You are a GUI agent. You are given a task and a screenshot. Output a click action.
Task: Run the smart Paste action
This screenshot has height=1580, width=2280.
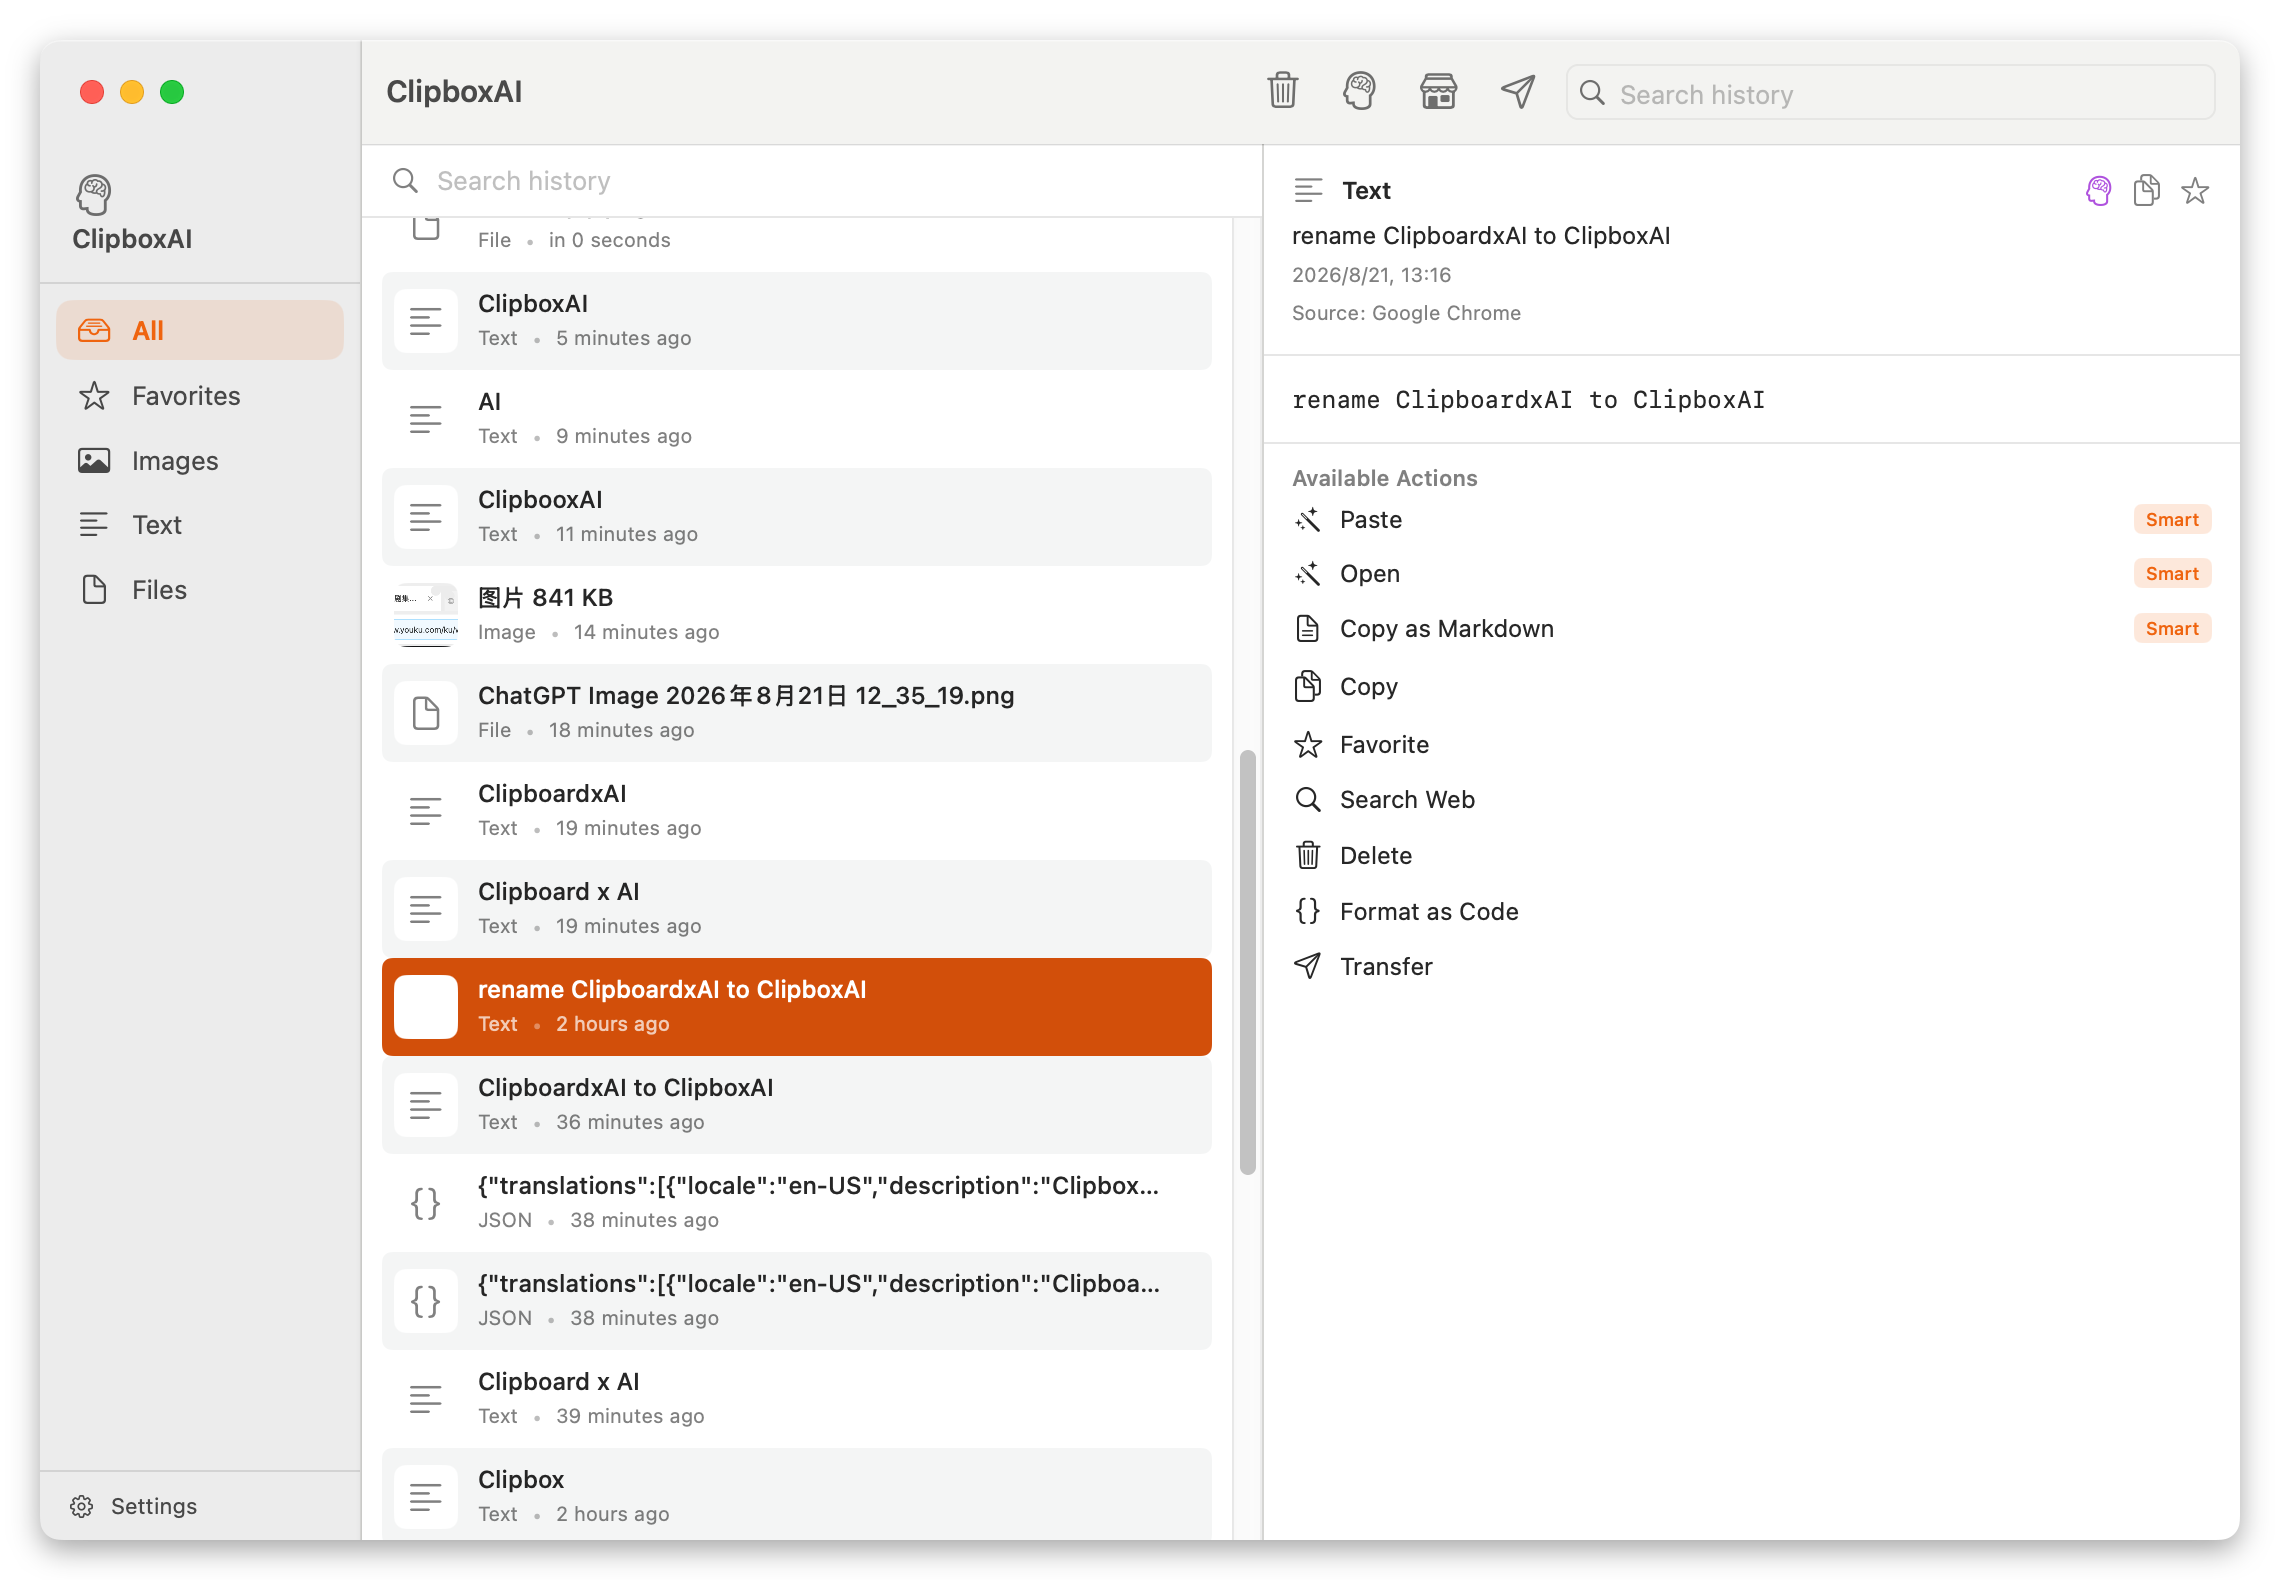coord(1751,519)
